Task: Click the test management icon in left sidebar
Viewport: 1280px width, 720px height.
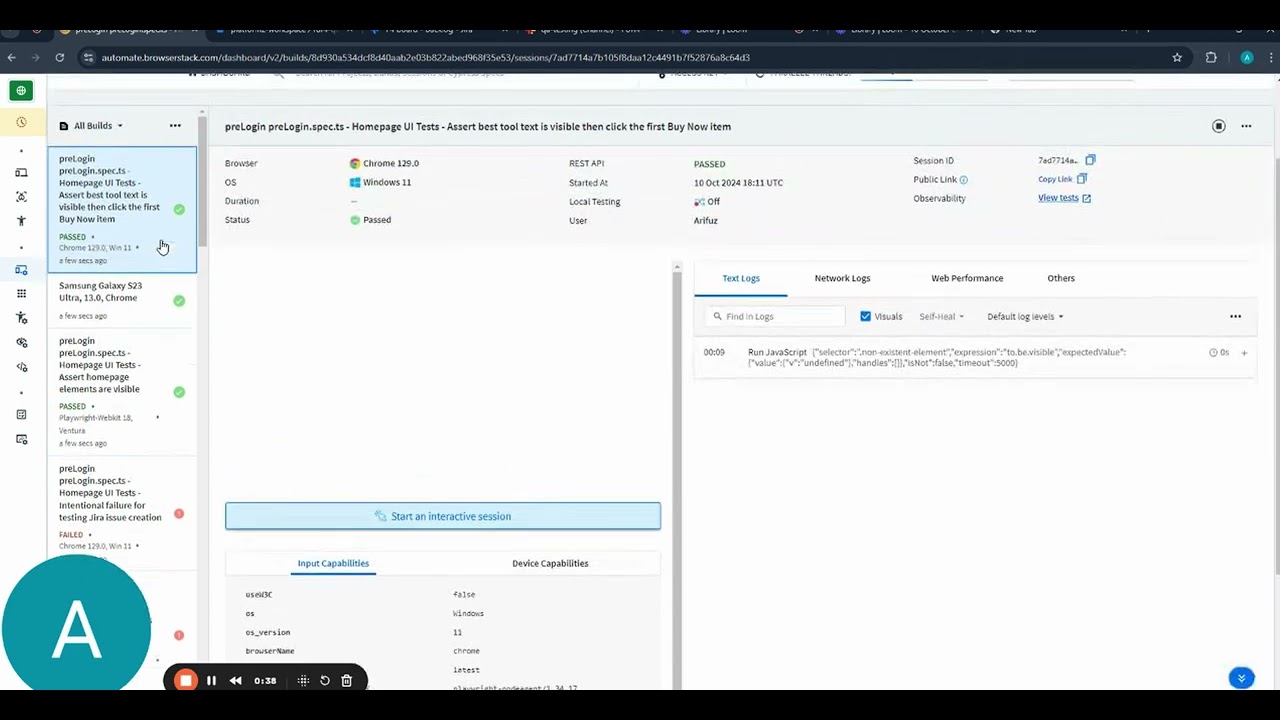Action: pos(21,415)
